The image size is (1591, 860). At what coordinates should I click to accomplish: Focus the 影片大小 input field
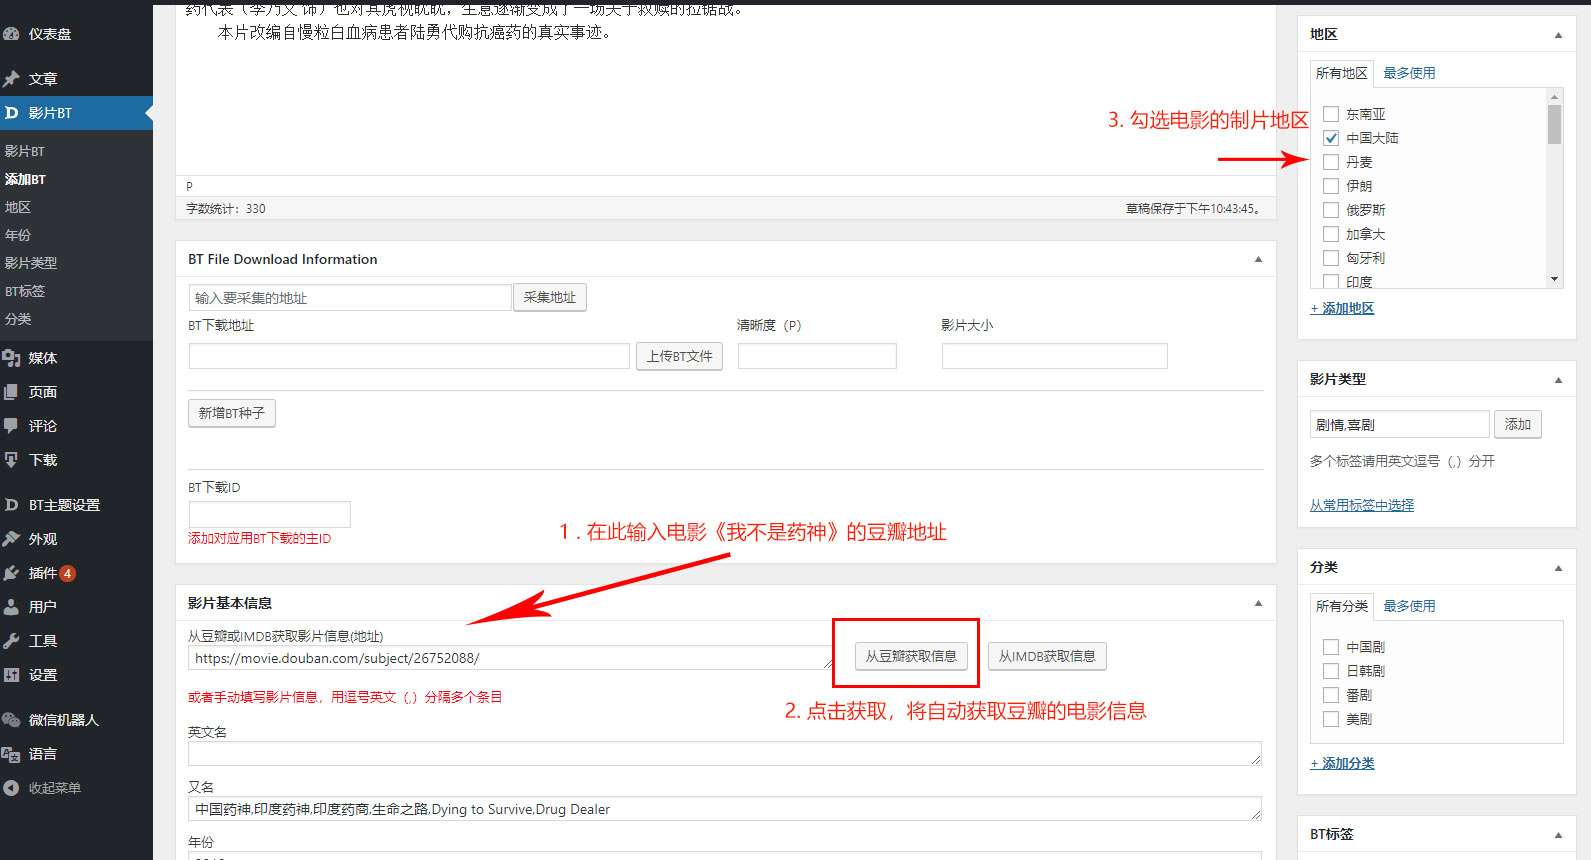click(x=1055, y=356)
